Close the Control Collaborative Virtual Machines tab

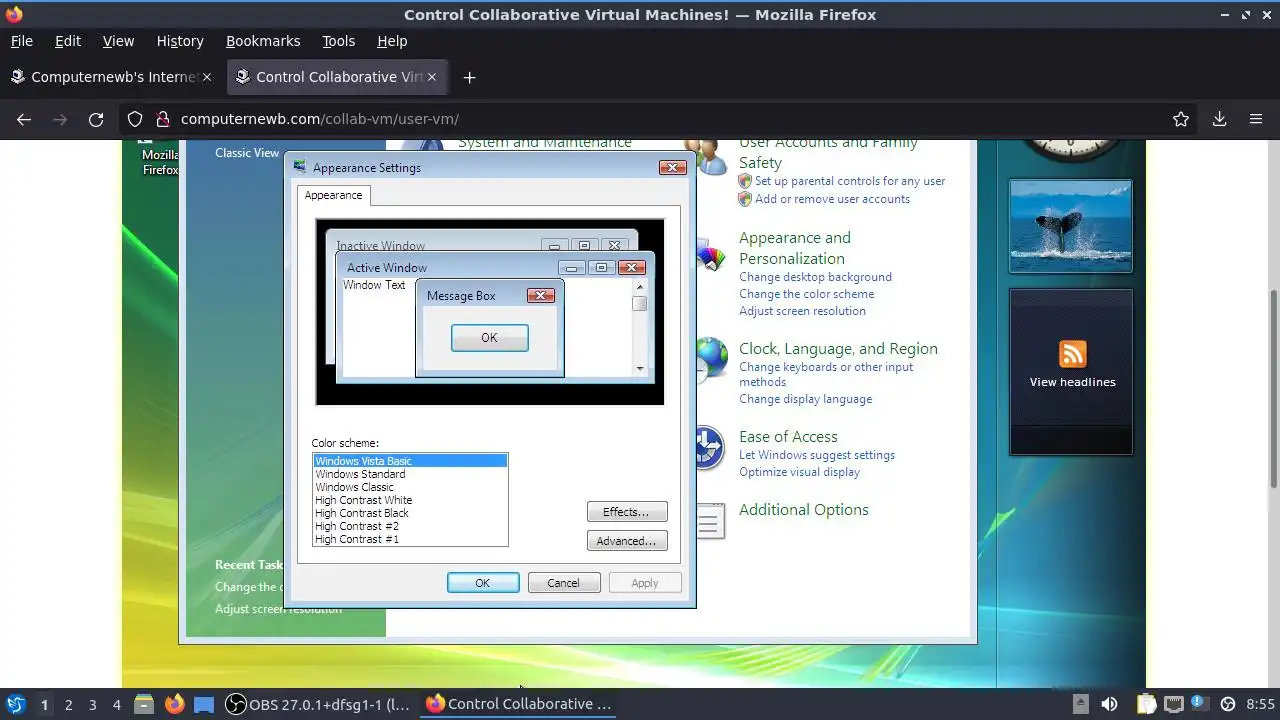(x=434, y=77)
